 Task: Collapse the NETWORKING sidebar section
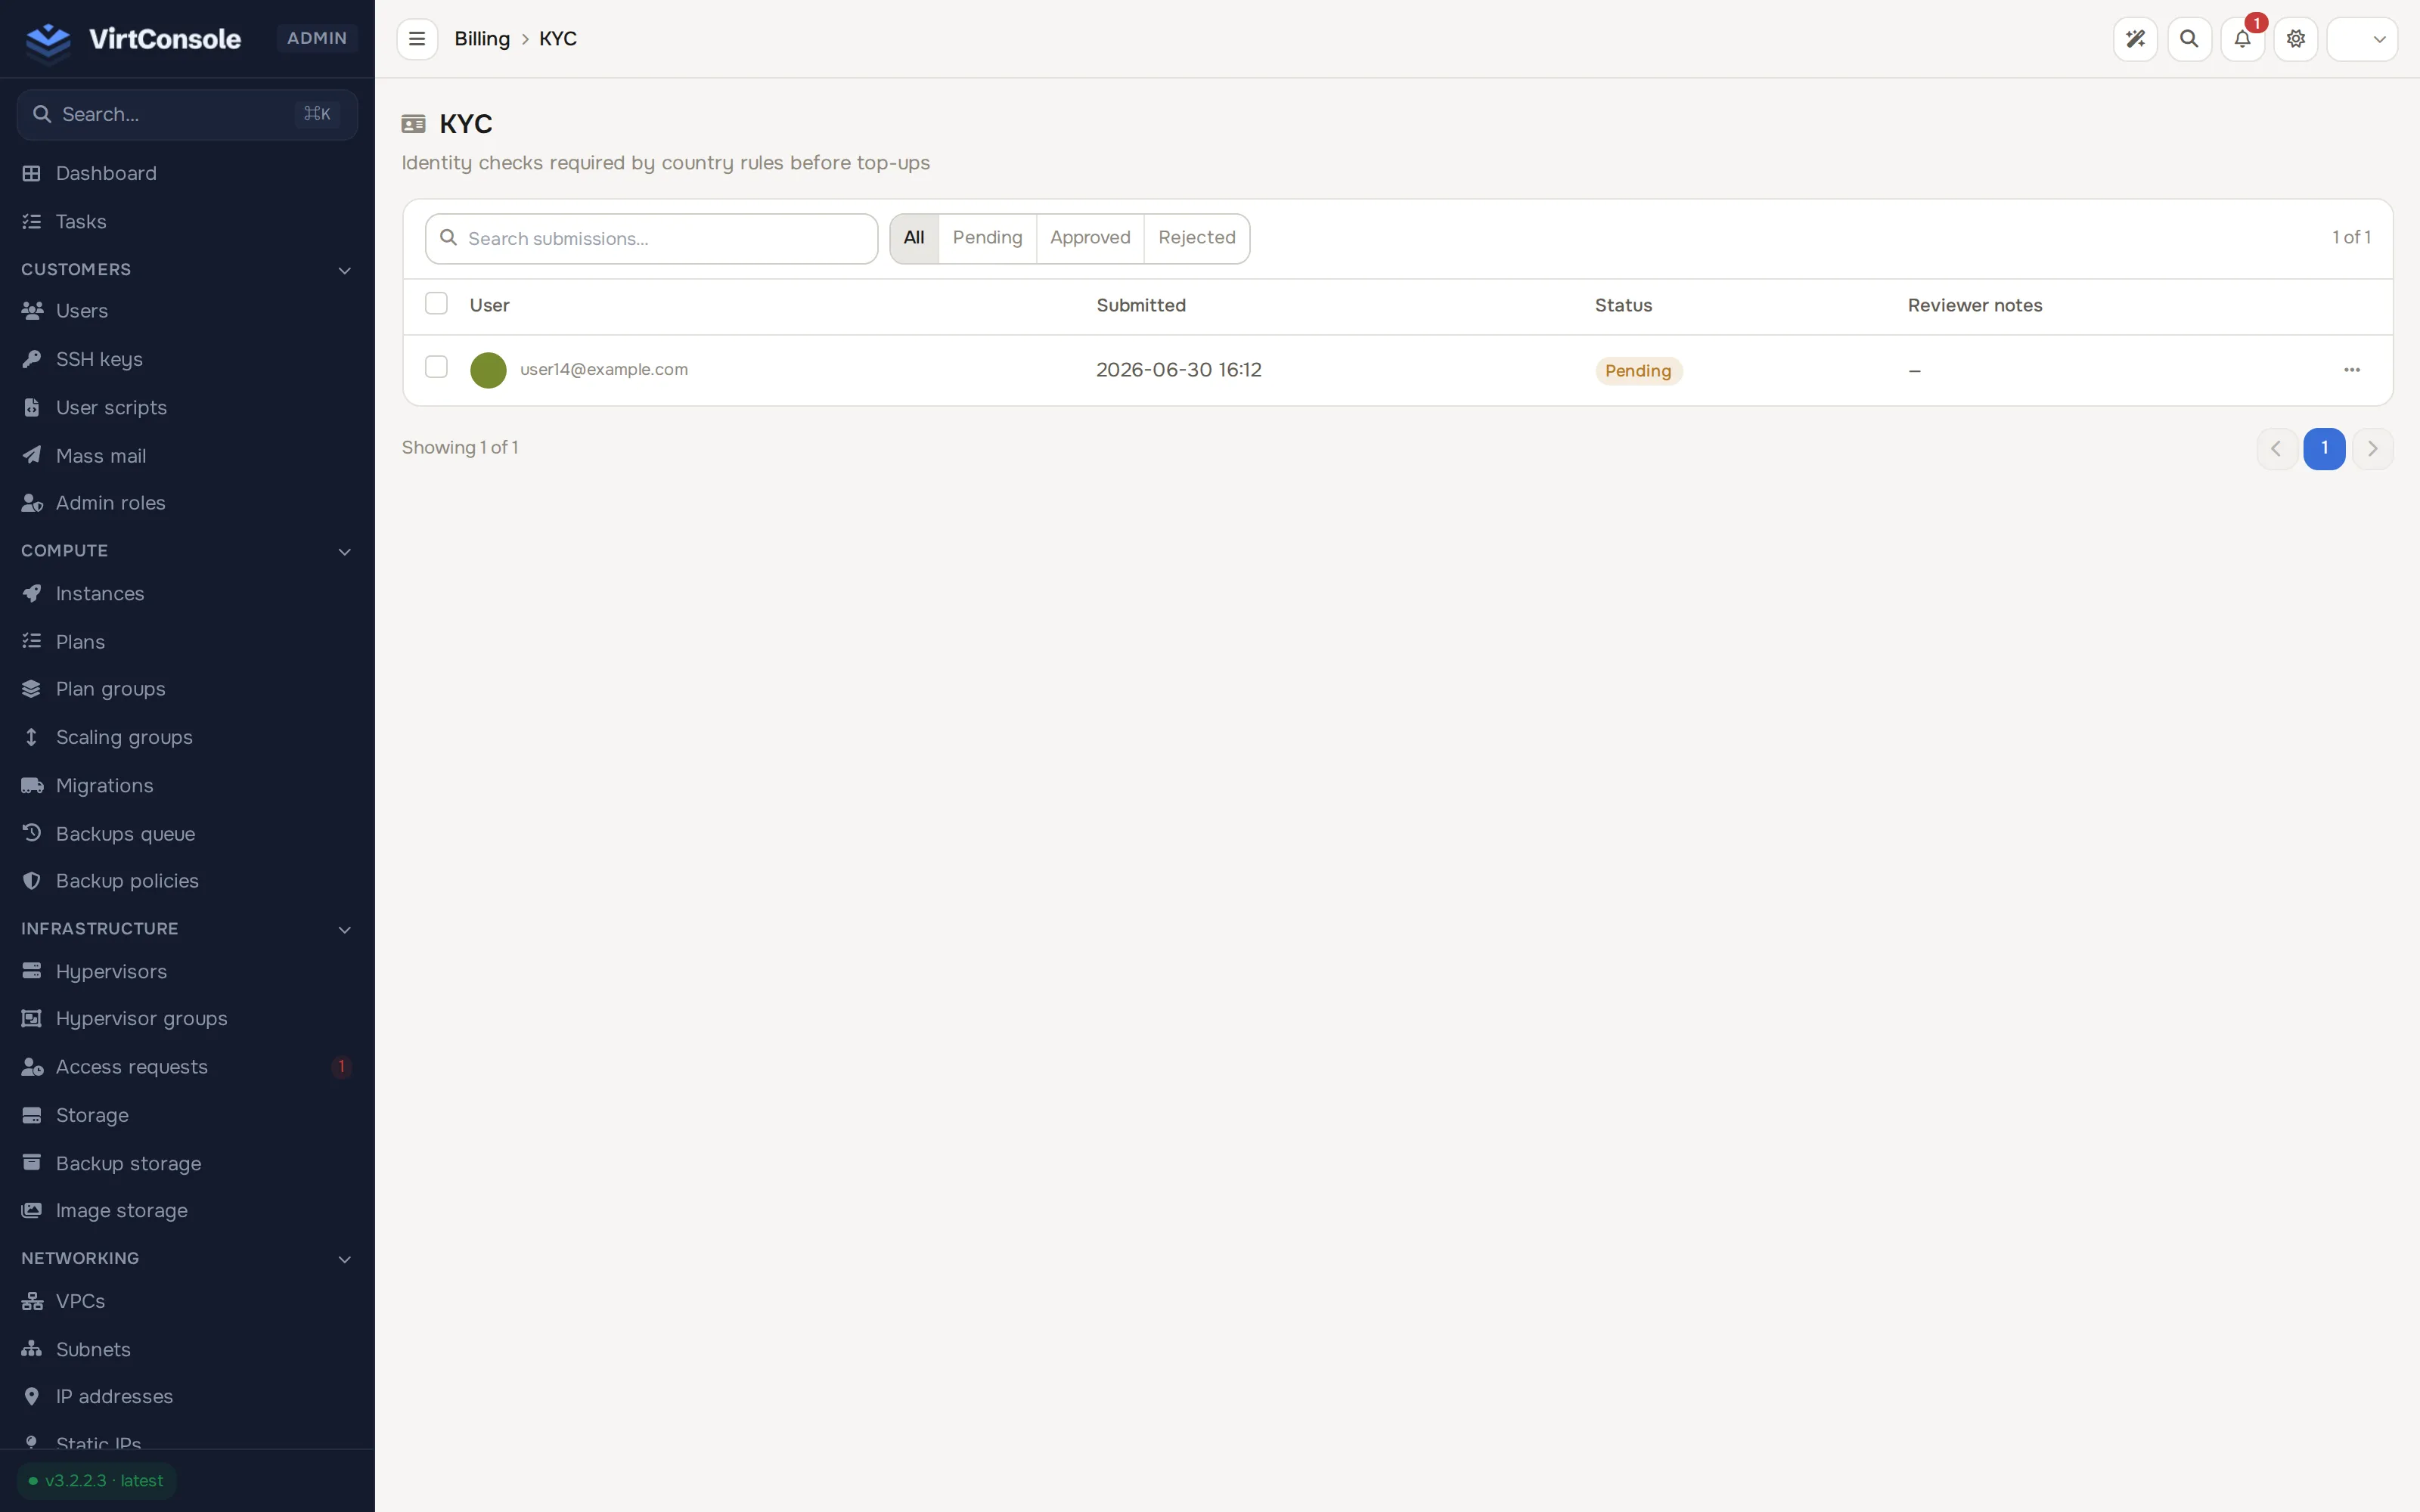(x=187, y=1259)
